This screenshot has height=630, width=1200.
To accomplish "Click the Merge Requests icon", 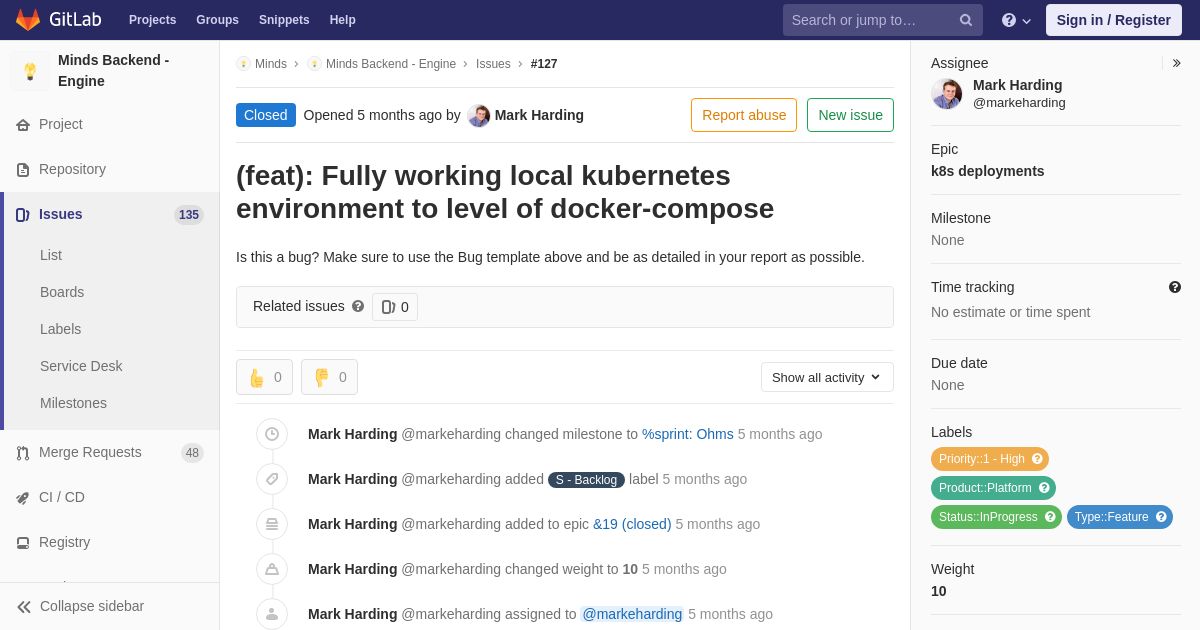I will tap(23, 453).
